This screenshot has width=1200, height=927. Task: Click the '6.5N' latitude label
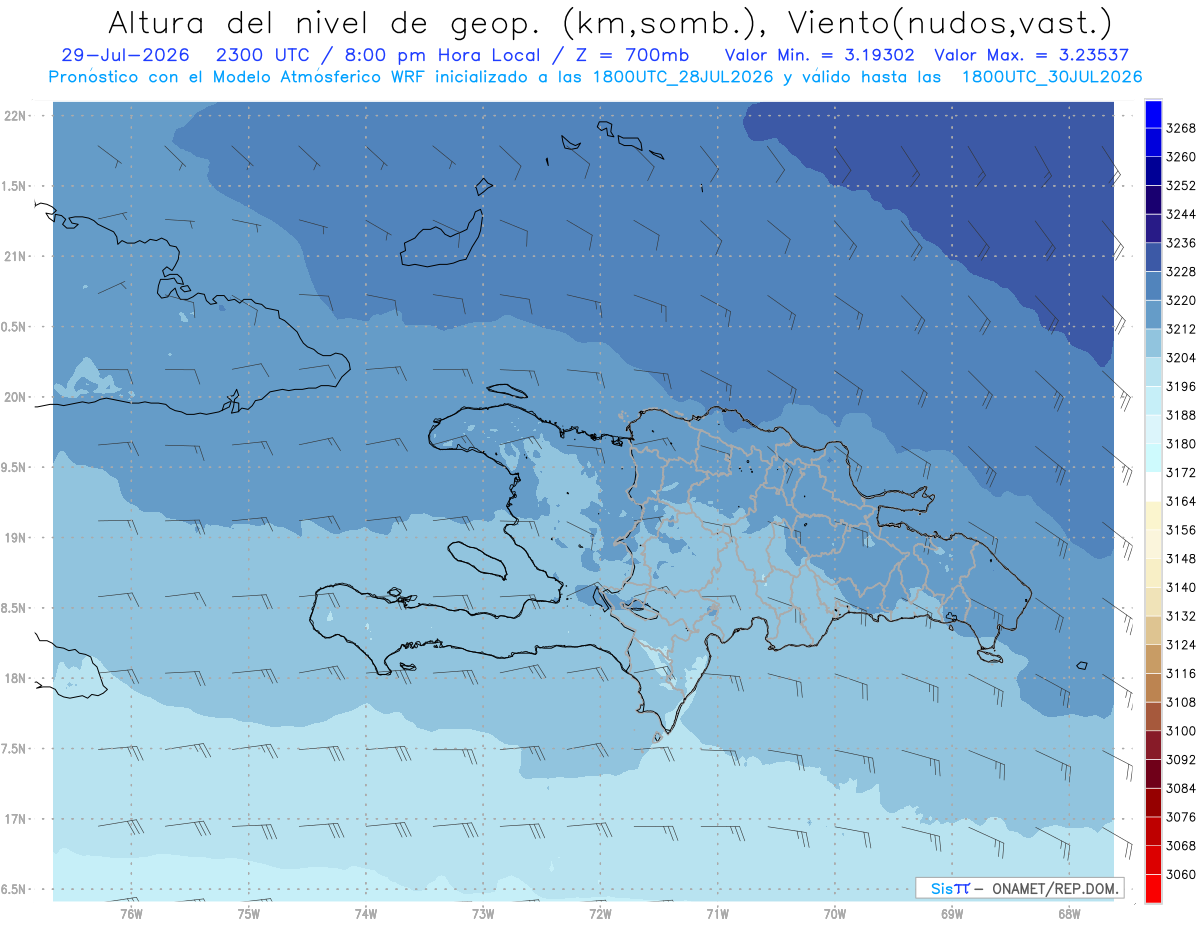point(14,889)
